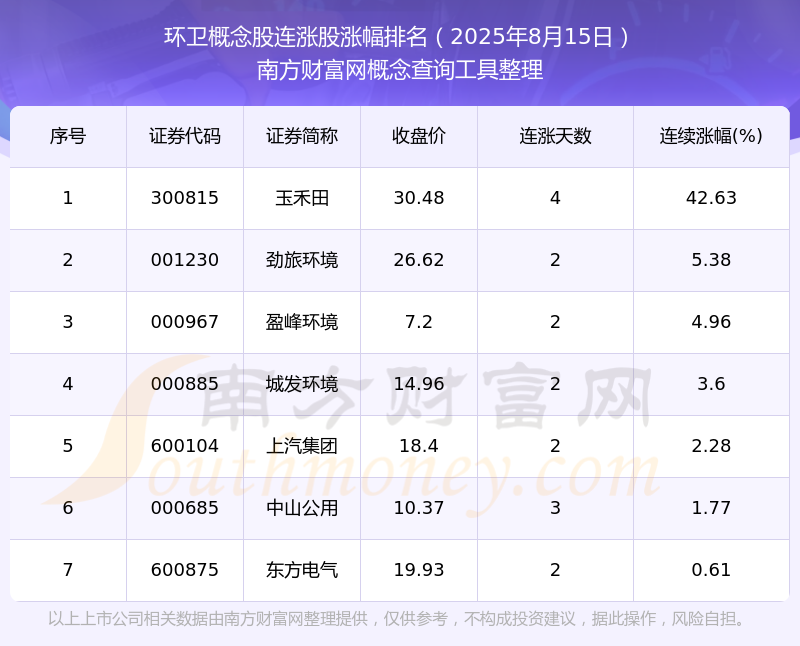Image resolution: width=800 pixels, height=646 pixels.
Task: Click closing price 14.96
Action: pos(418,384)
